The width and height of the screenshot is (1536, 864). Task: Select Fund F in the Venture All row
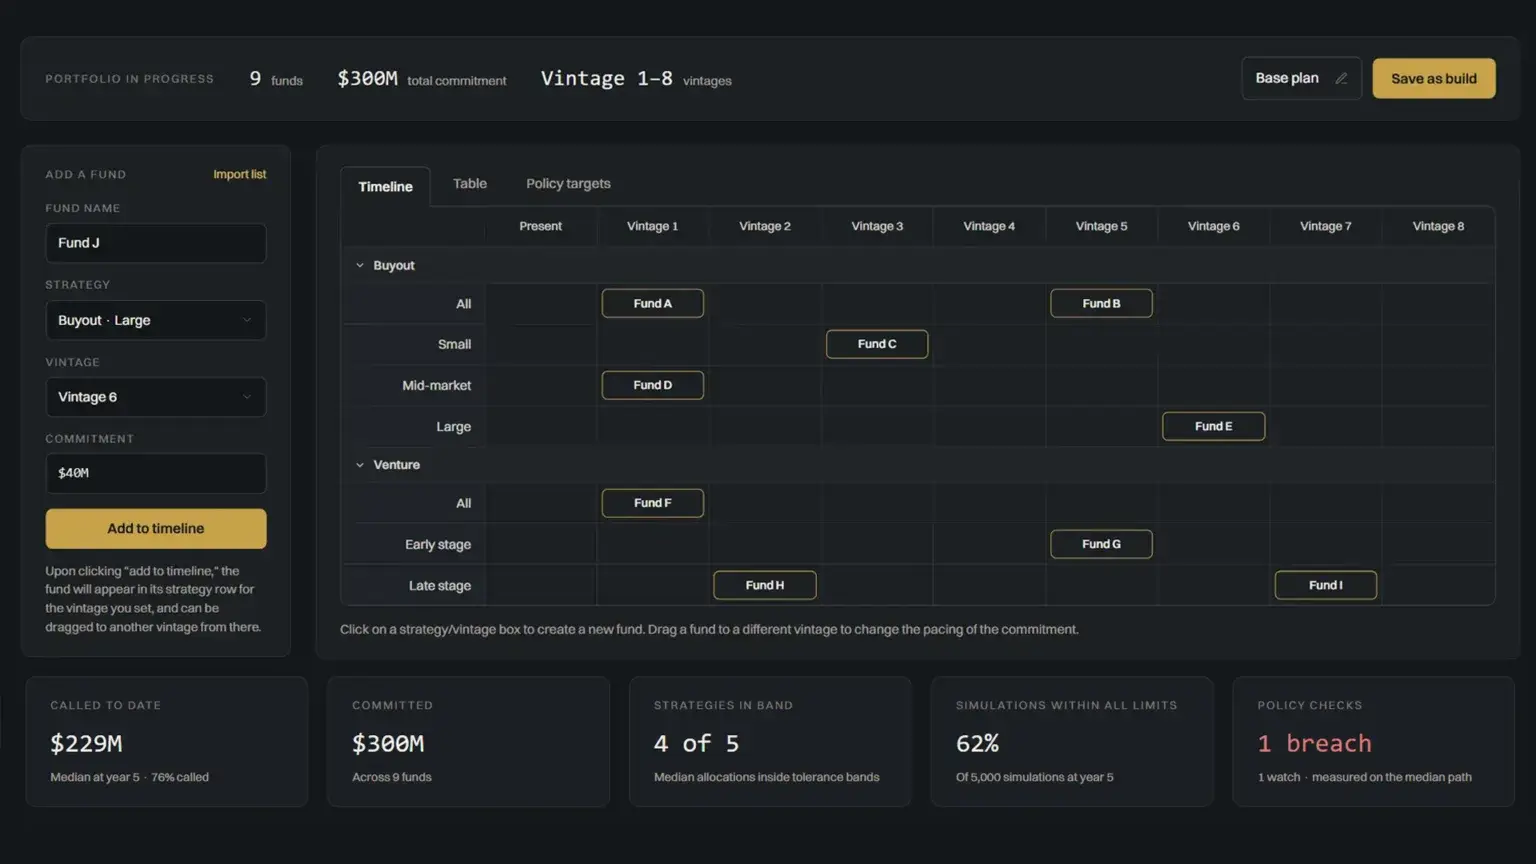[x=653, y=503]
